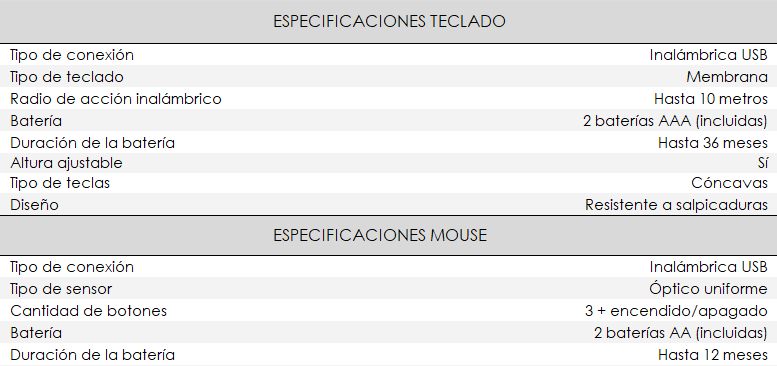This screenshot has width=777, height=366.
Task: Click the Sí value for adjustable height
Action: tap(763, 162)
